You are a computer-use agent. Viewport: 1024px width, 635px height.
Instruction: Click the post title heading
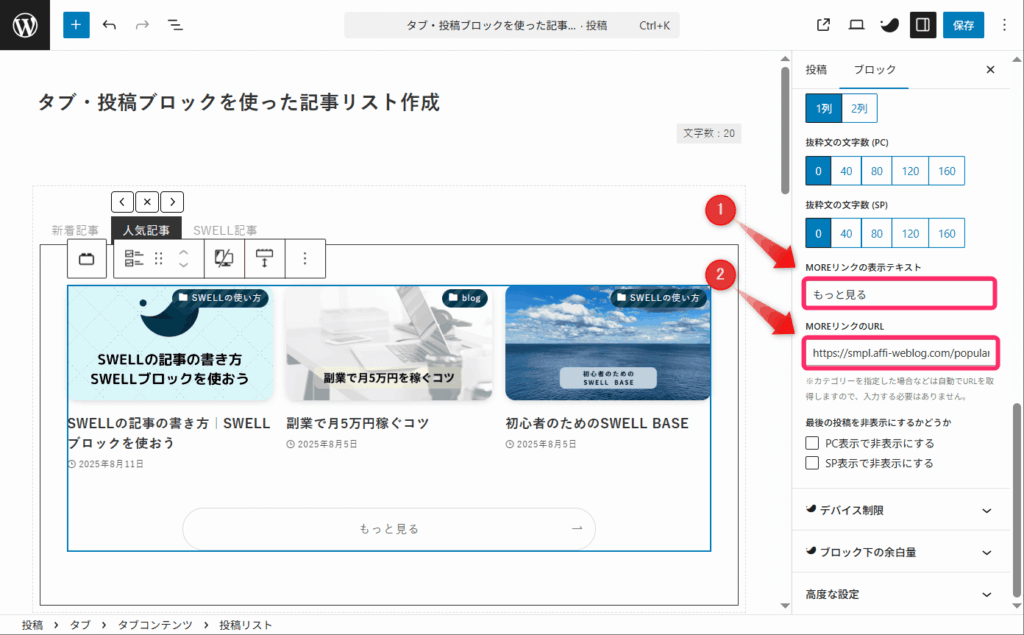pyautogui.click(x=239, y=102)
